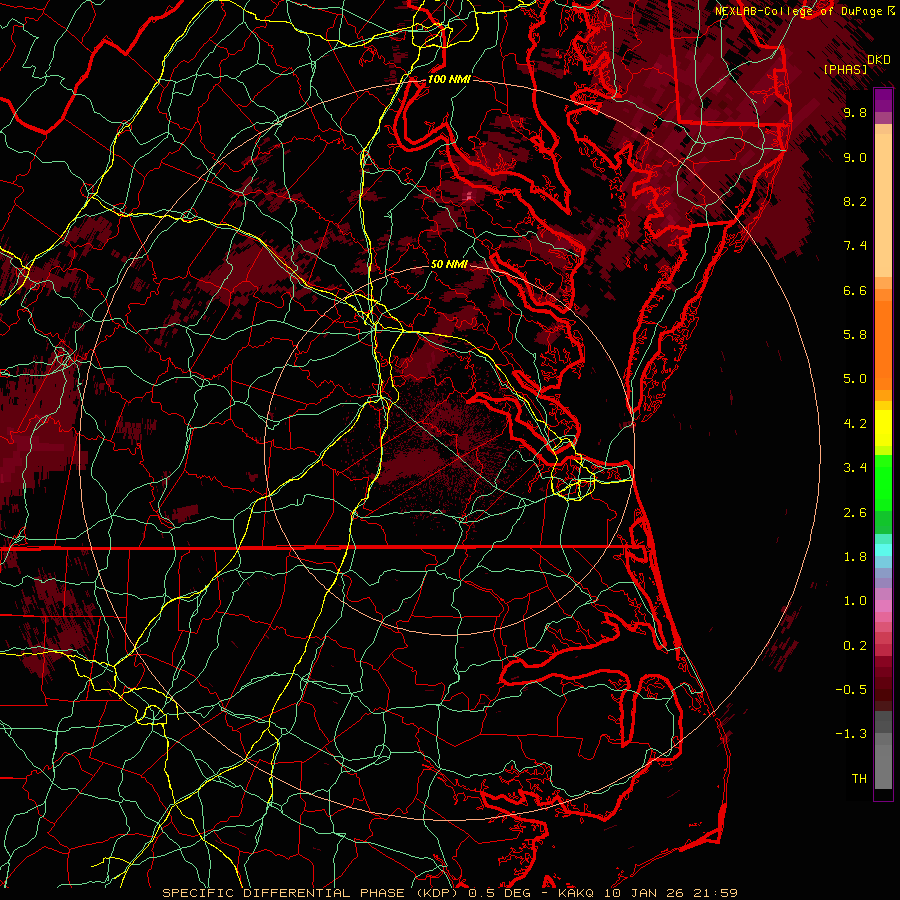The height and width of the screenshot is (900, 900).
Task: Select the 6.6 legend value
Action: tap(855, 290)
